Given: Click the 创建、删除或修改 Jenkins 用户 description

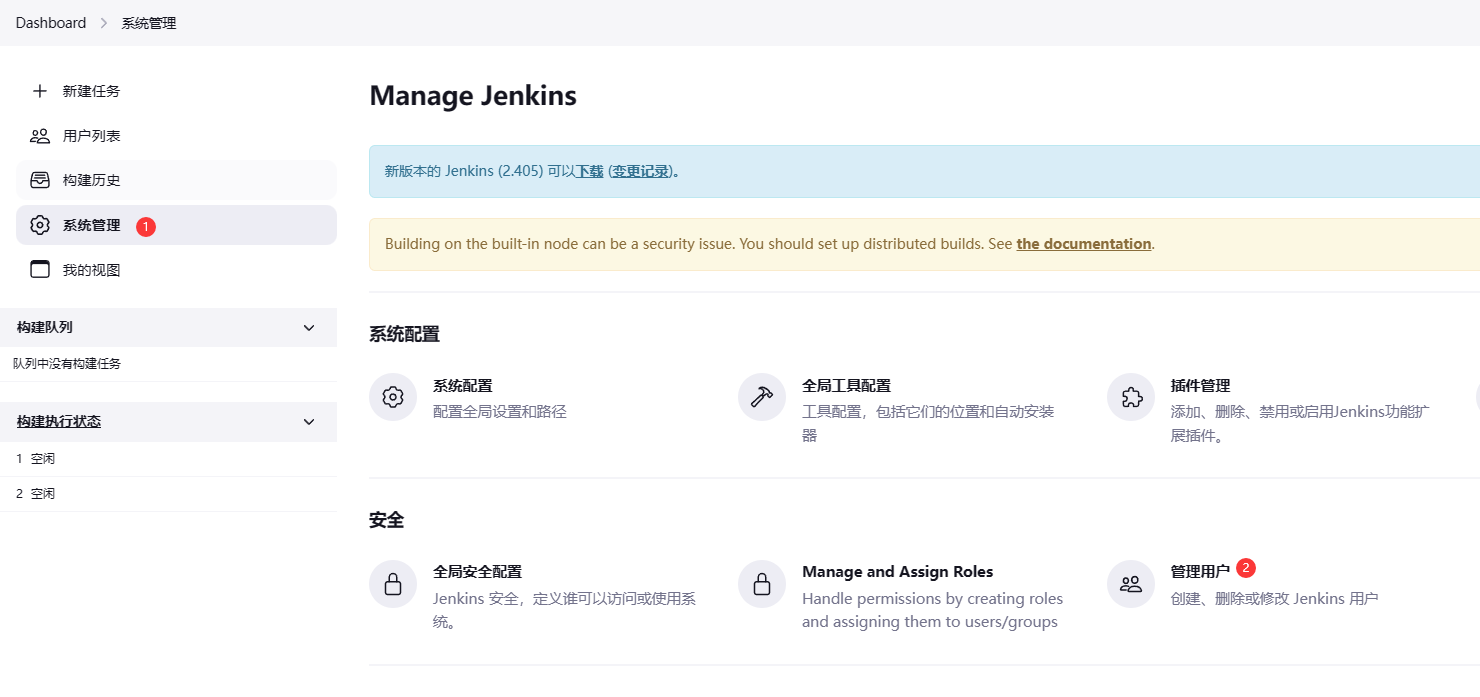Looking at the screenshot, I should coord(1275,599).
